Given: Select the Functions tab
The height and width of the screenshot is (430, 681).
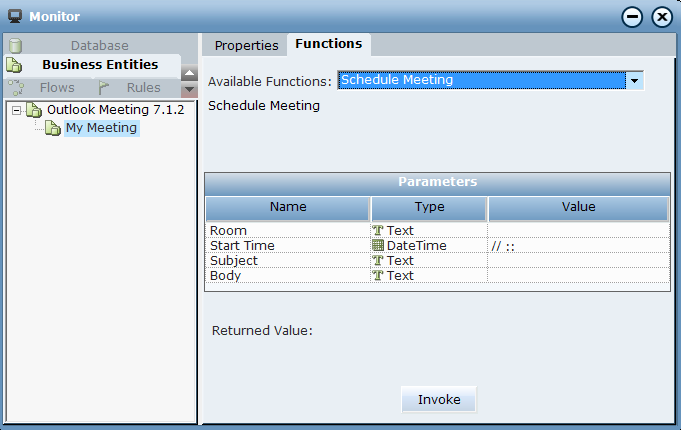Looking at the screenshot, I should [x=328, y=44].
